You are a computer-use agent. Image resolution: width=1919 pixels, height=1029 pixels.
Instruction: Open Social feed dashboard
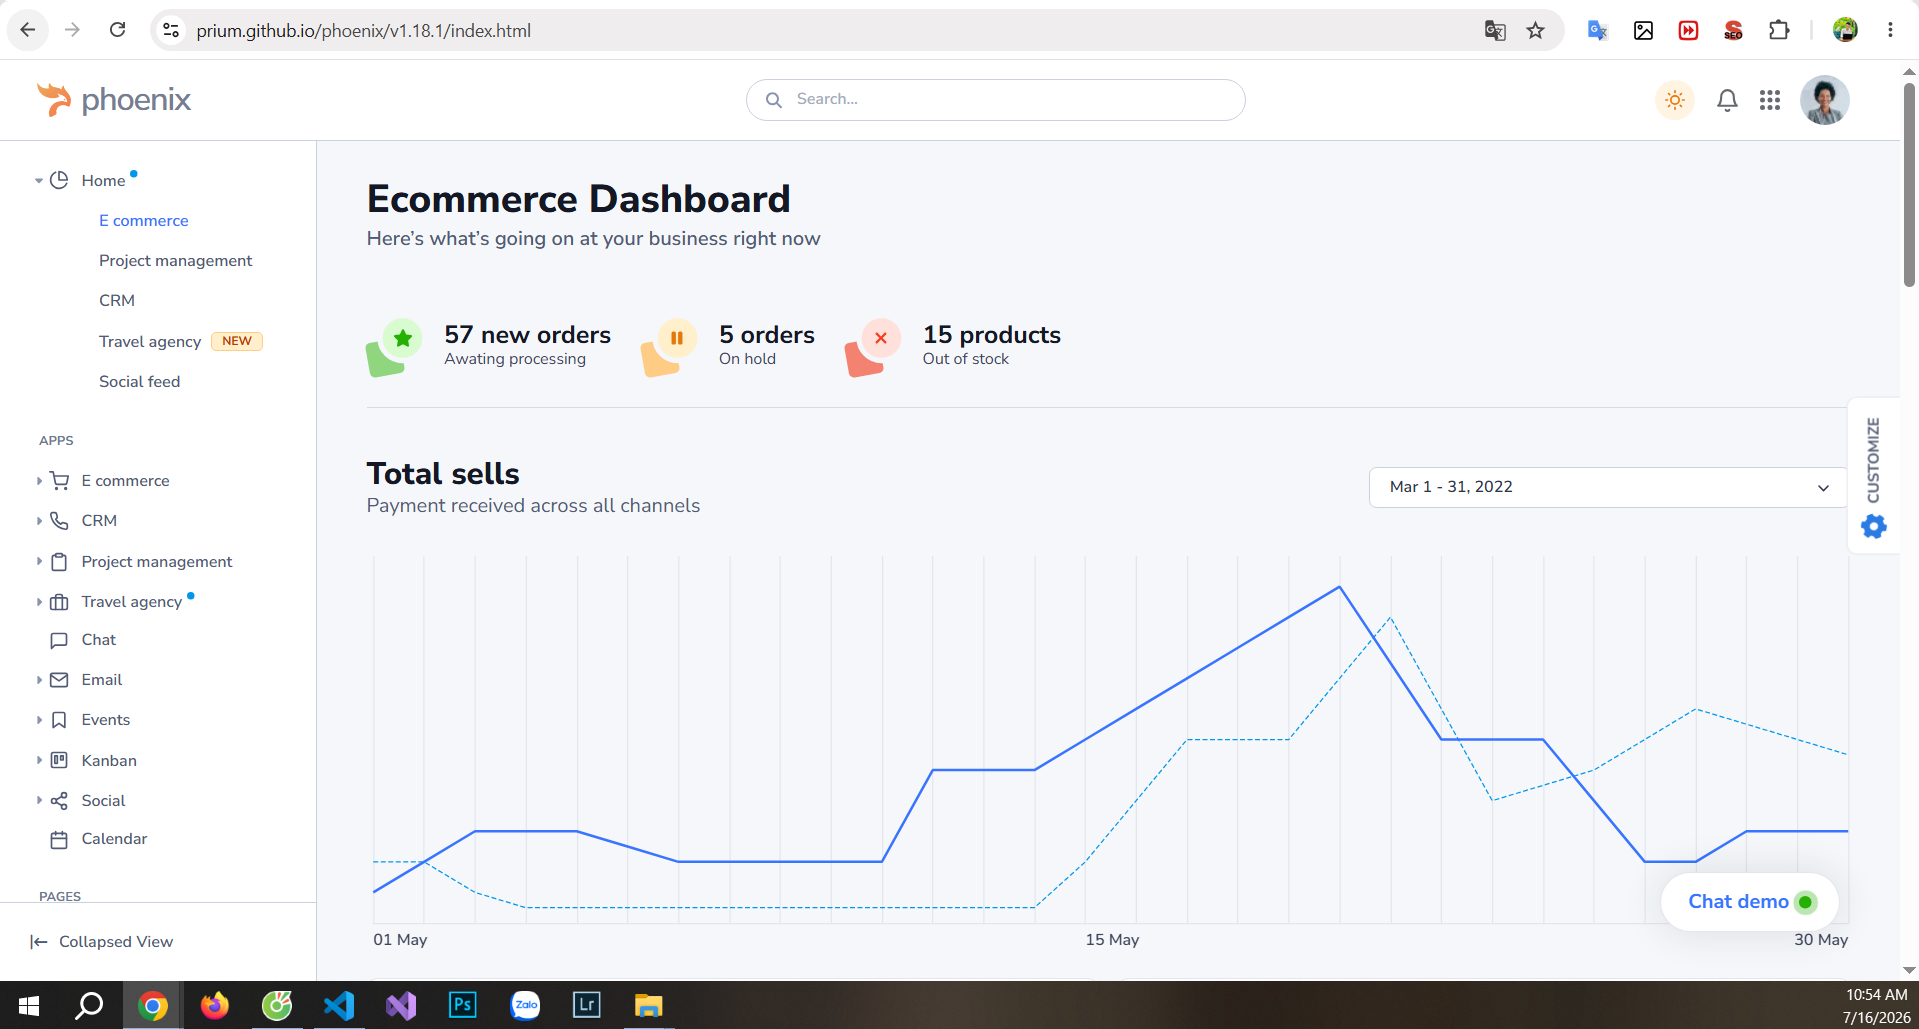(140, 382)
